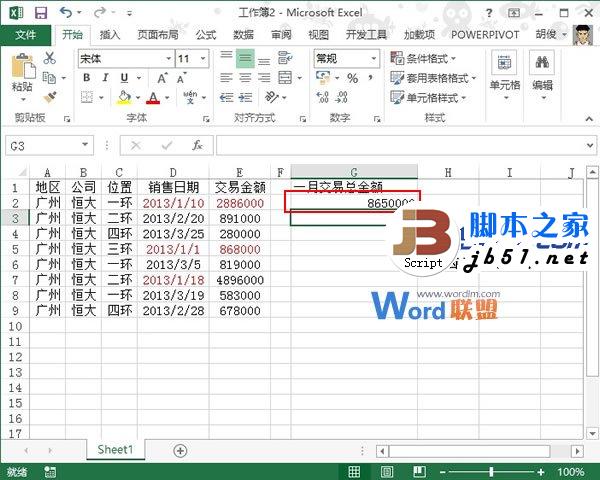Click the Name Box showing G3
Image resolution: width=600 pixels, height=480 pixels.
(50, 145)
